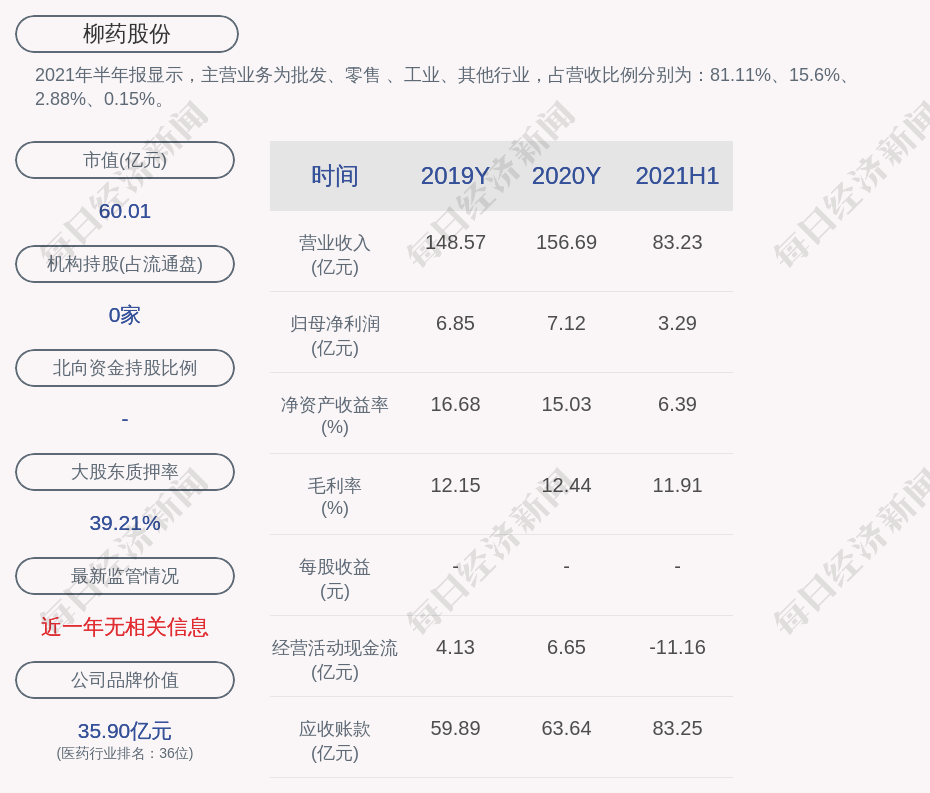The image size is (930, 793).
Task: Click the 2021H1 column header
Action: pos(677,176)
